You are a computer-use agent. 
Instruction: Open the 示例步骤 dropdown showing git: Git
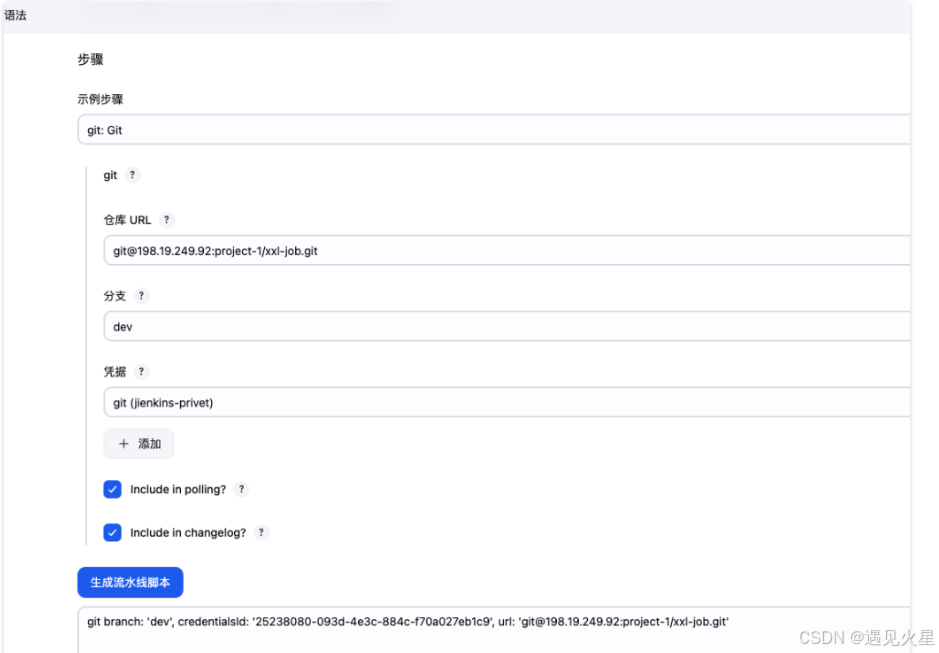pos(493,130)
